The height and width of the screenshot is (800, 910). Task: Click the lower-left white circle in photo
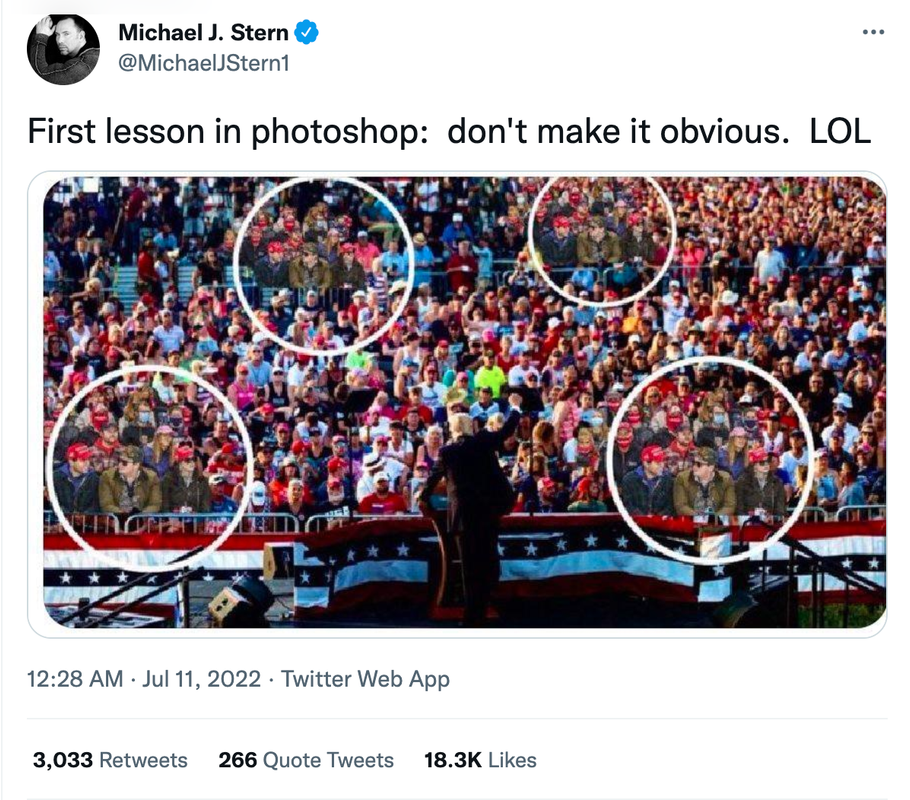click(150, 466)
